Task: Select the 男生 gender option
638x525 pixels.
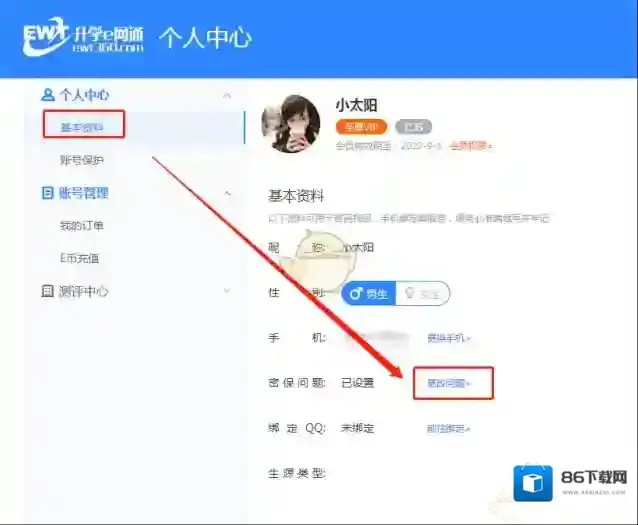Action: point(369,293)
